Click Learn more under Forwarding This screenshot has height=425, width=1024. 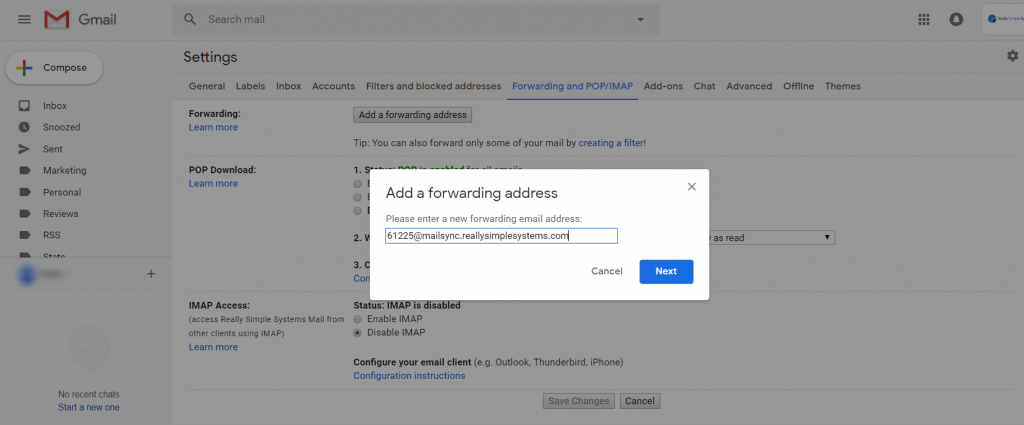[x=213, y=127]
